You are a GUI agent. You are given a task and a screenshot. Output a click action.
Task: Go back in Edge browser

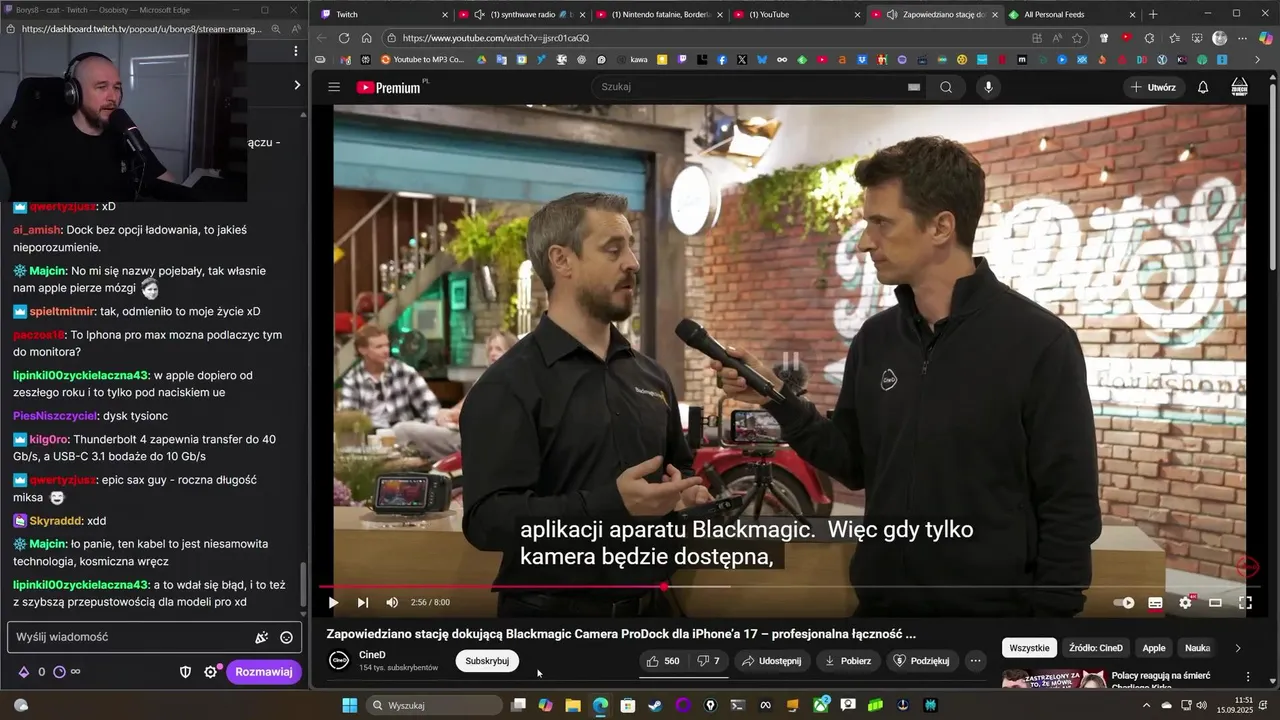pos(321,38)
